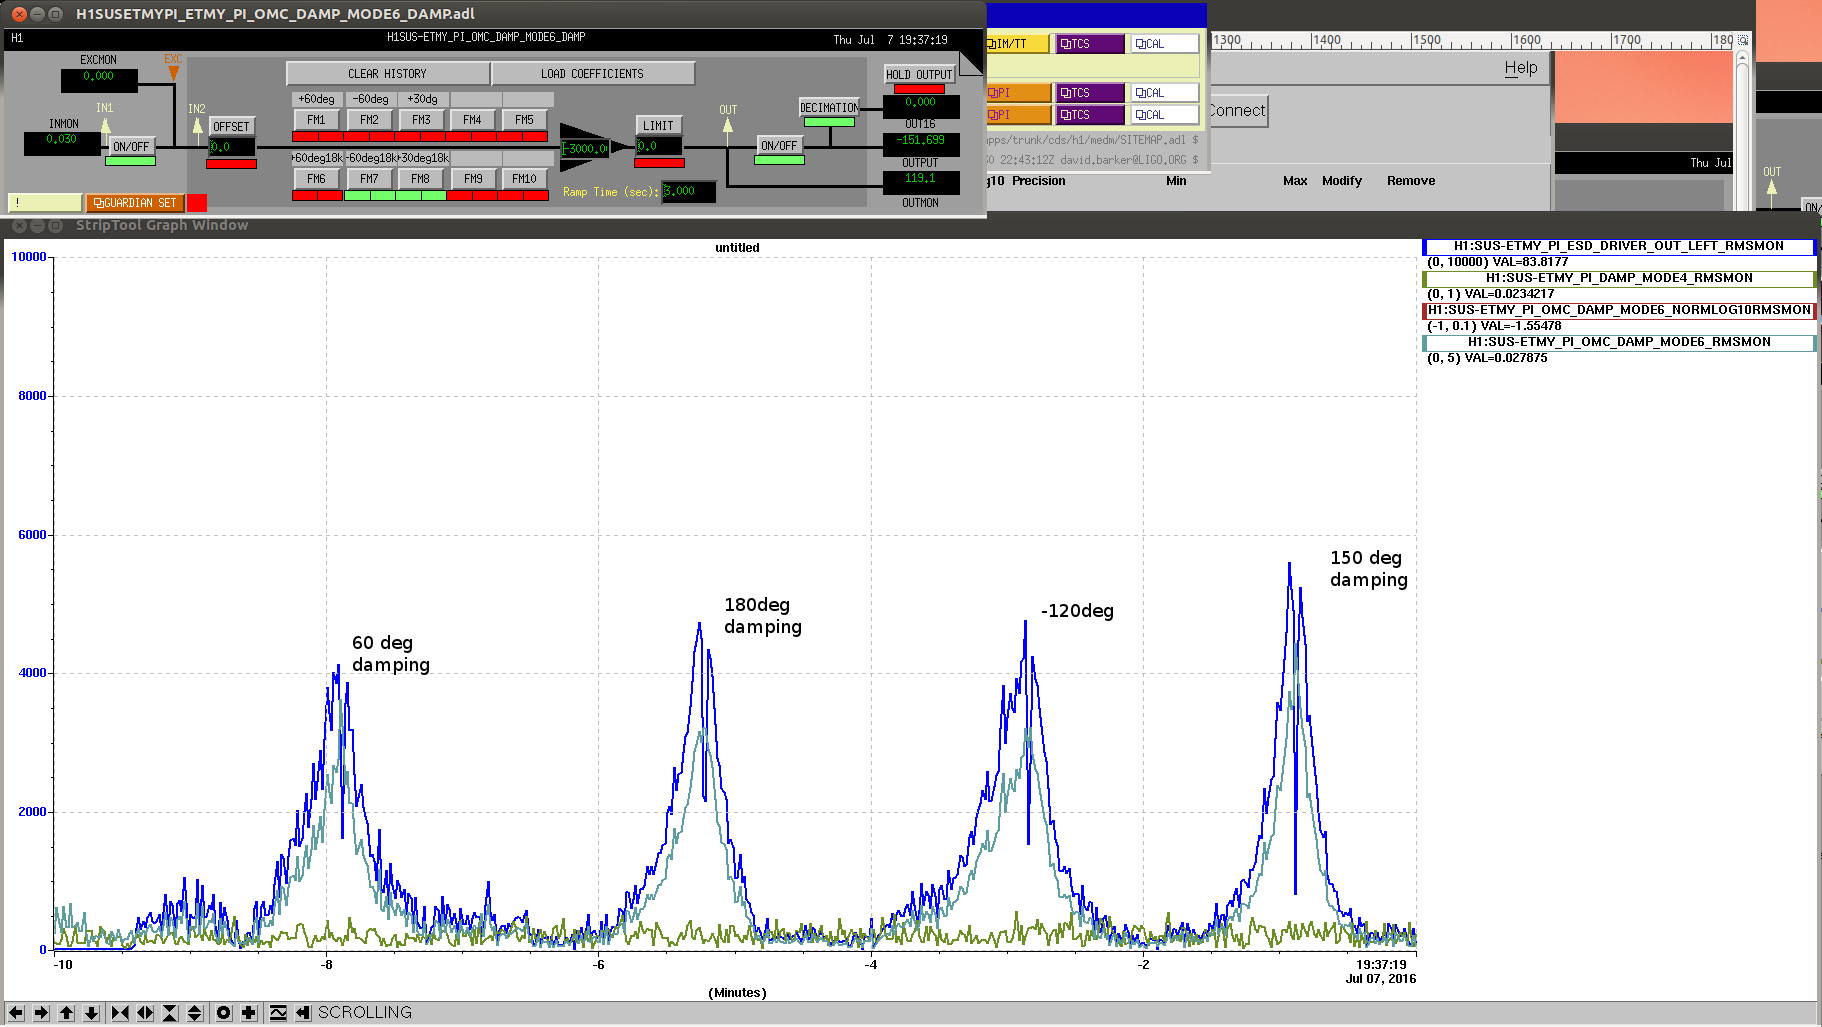1822x1027 pixels.
Task: Pan the strip chart right with the right-arrow icon
Action: pos(41,1013)
